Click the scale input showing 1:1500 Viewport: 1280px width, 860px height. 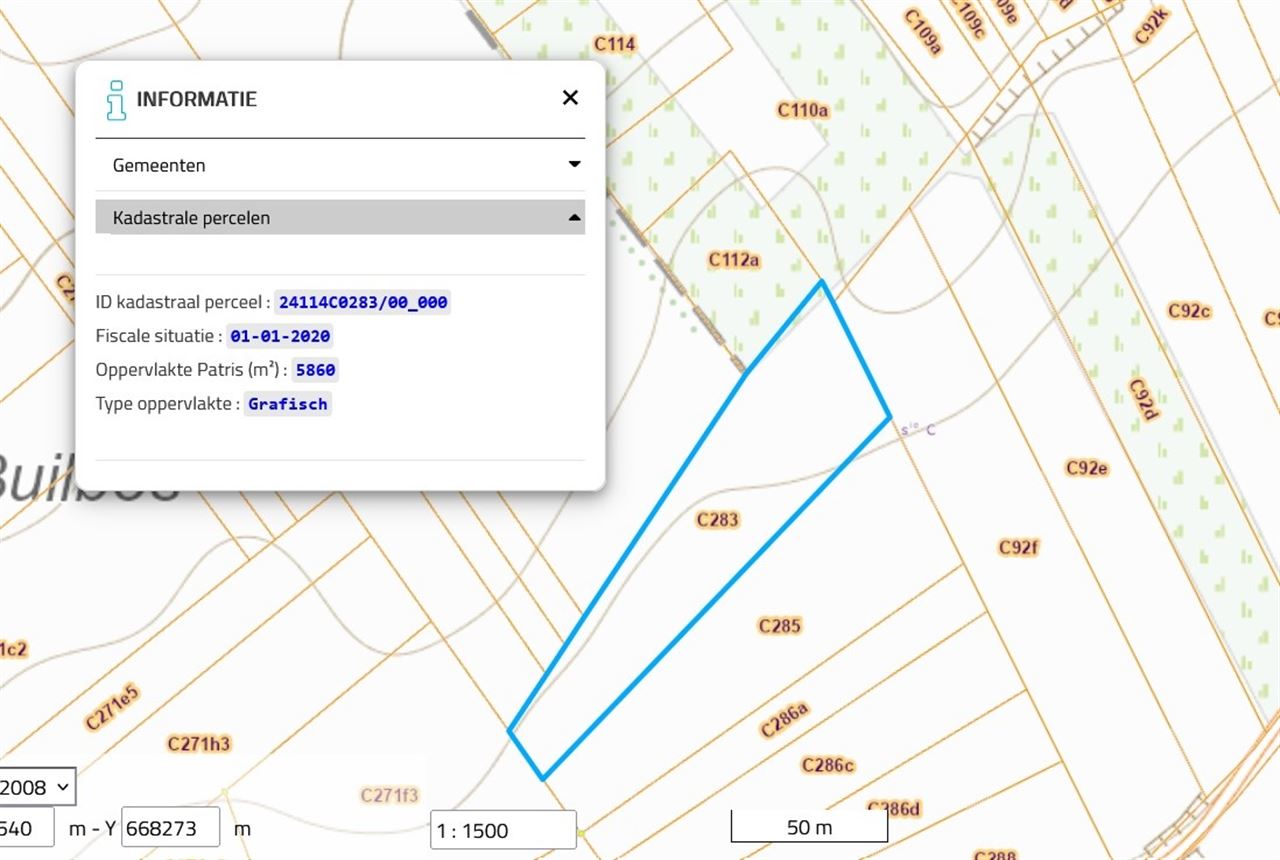coord(502,829)
